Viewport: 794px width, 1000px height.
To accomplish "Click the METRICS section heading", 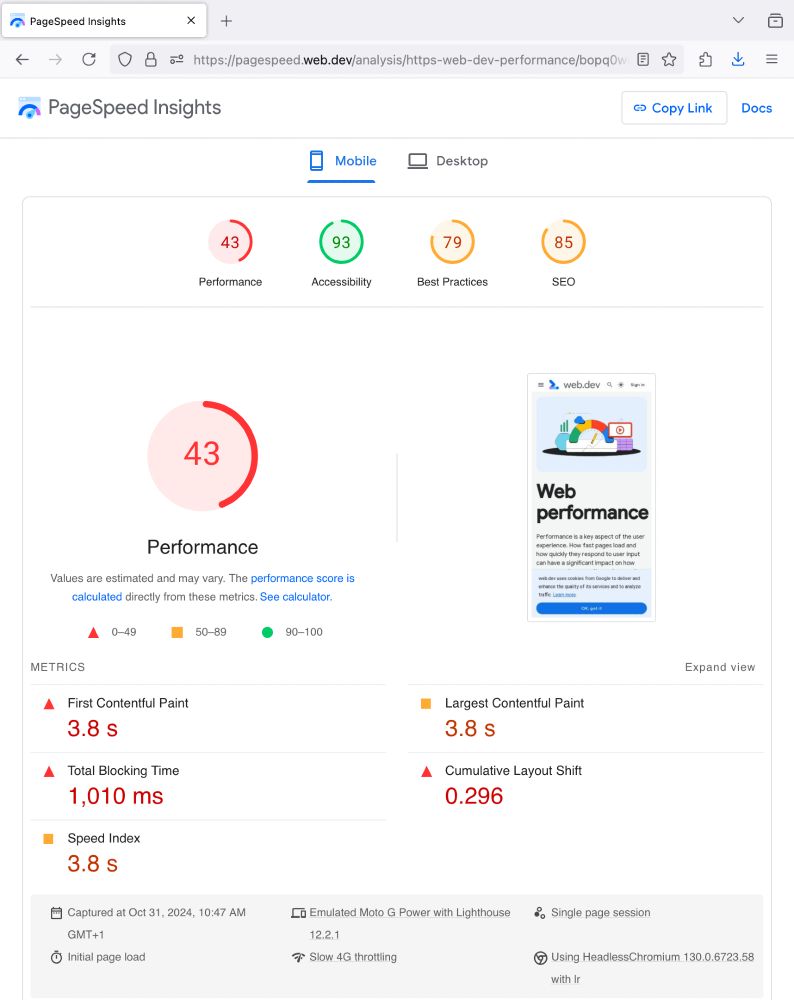I will click(57, 667).
